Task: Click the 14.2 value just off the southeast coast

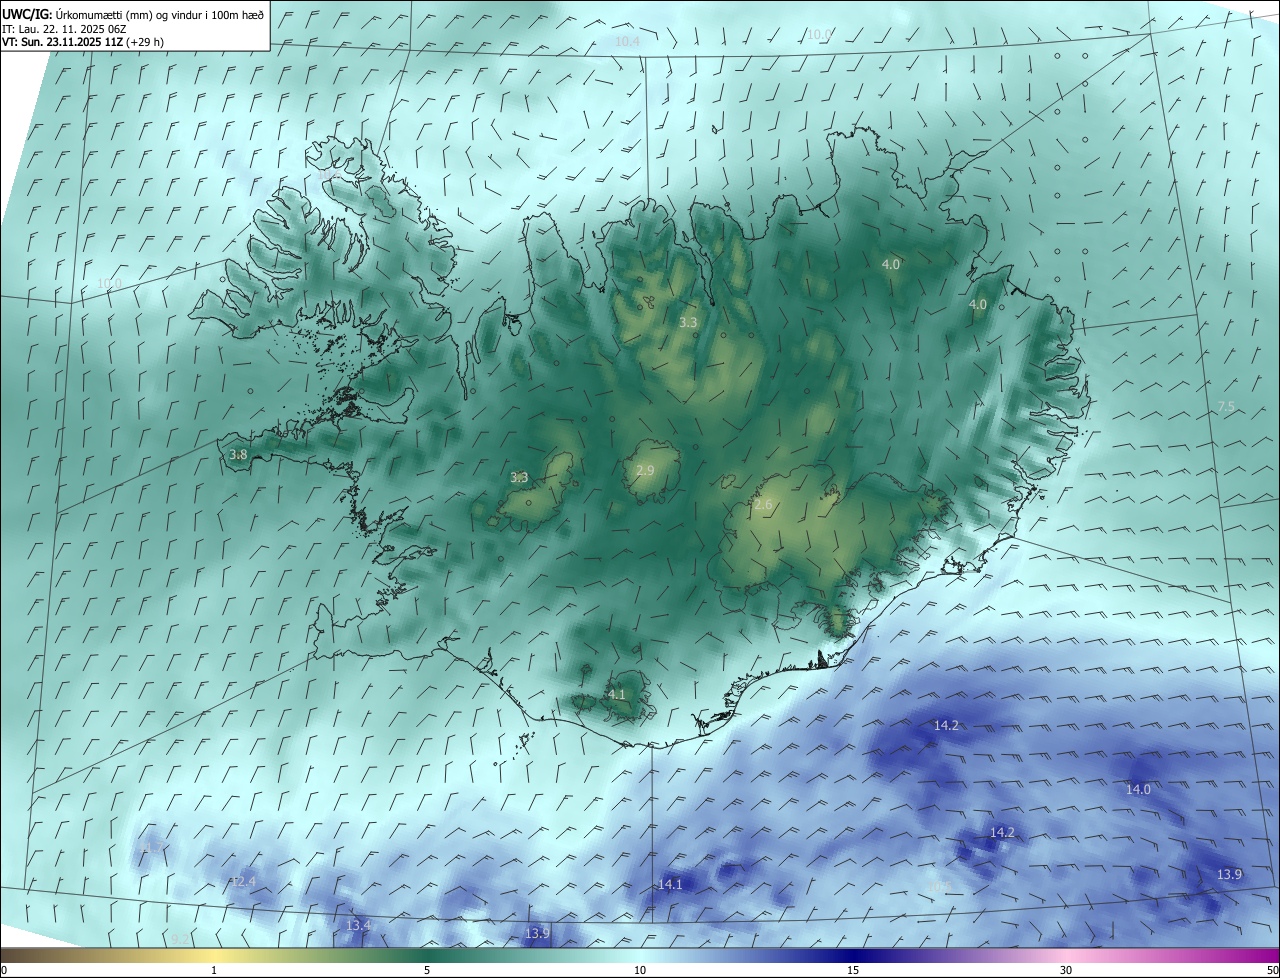Action: 946,725
